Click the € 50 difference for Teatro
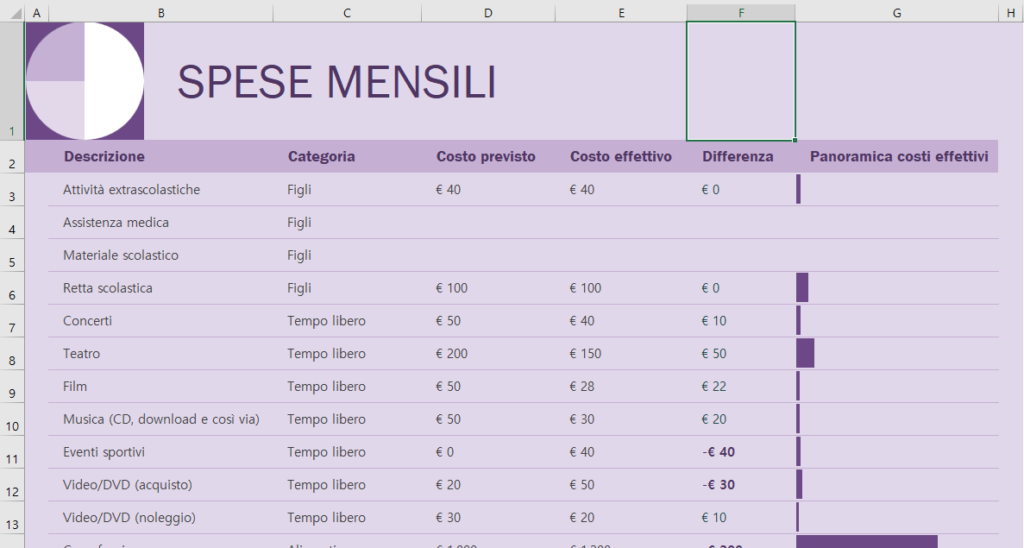Screen dimensions: 1024x548 click(x=714, y=353)
